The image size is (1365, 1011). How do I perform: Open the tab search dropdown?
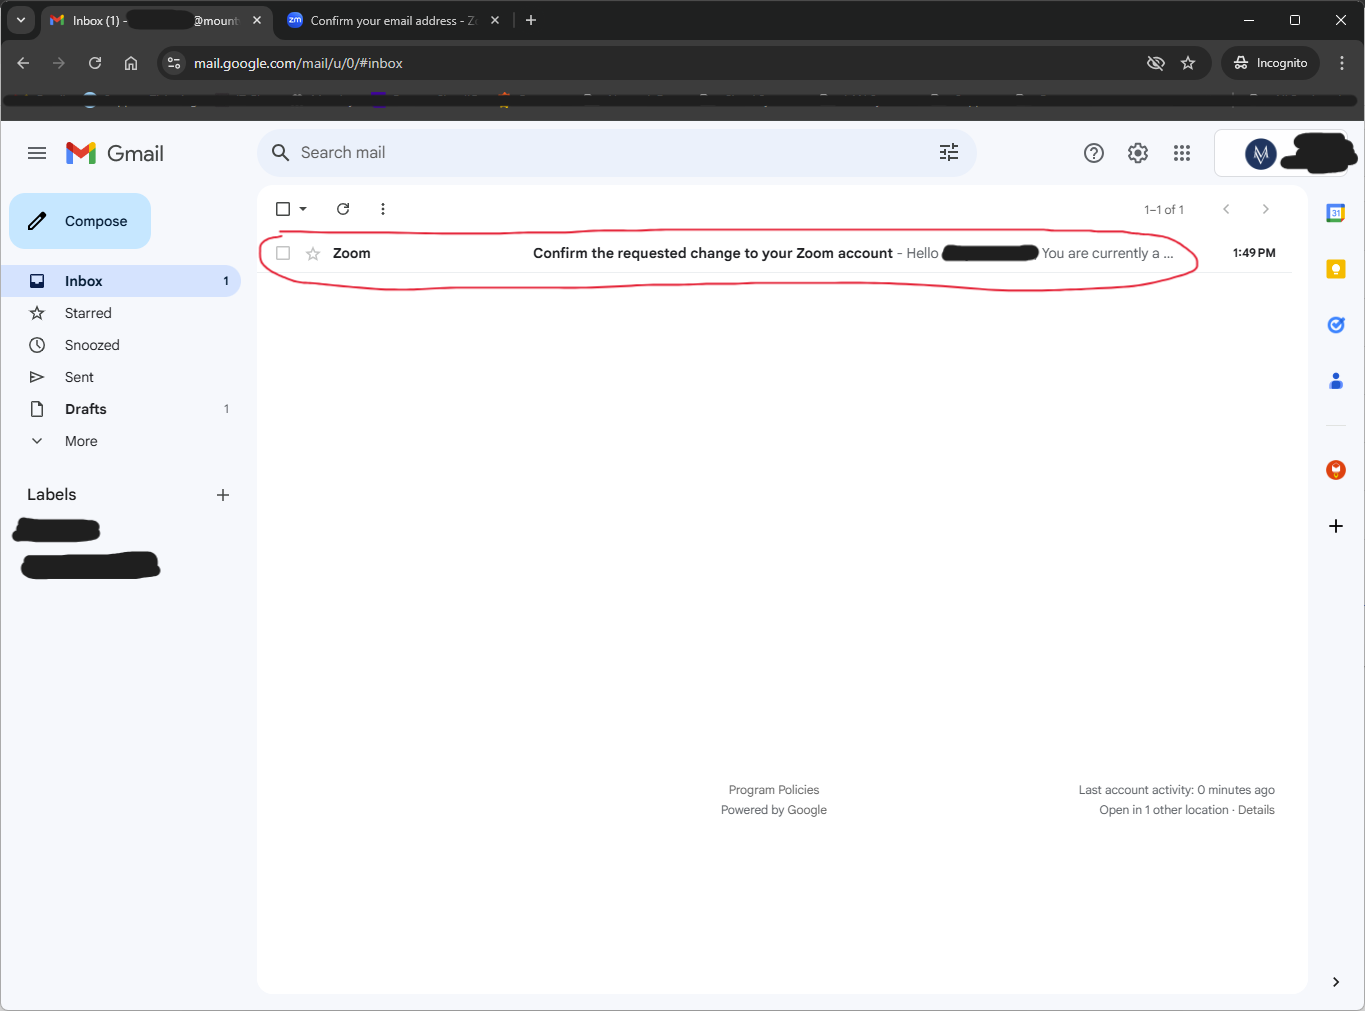[x=21, y=20]
